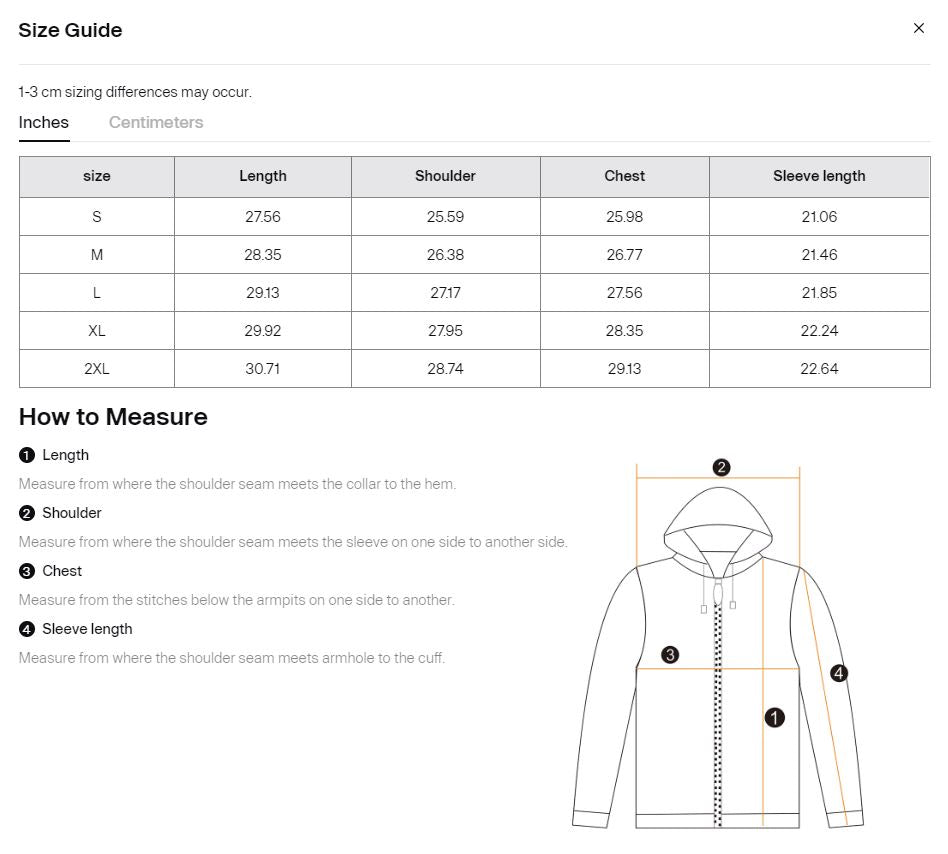948x854 pixels.
Task: Switch to the Centimeters tab
Action: point(156,122)
